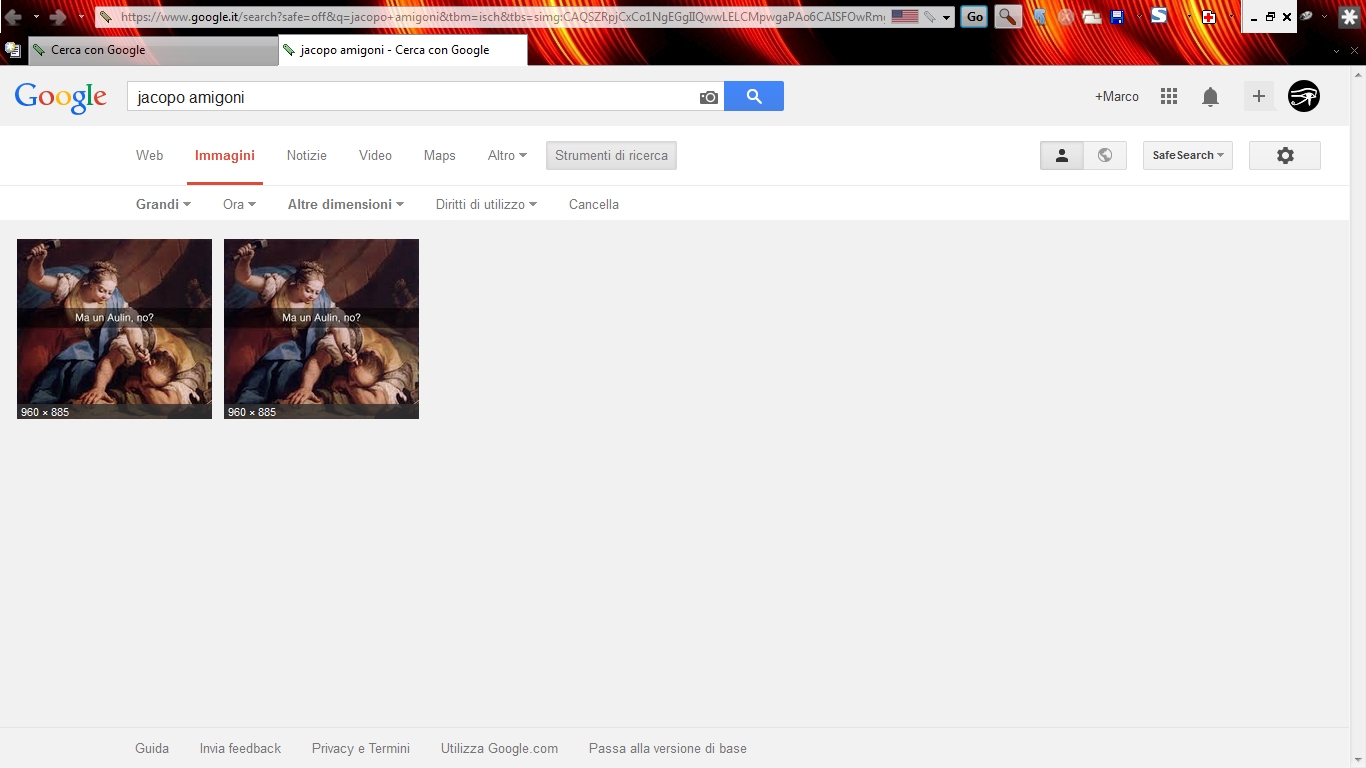Open the 'Privacy e Termini' footer link
Viewport: 1366px width, 768px height.
(x=361, y=748)
